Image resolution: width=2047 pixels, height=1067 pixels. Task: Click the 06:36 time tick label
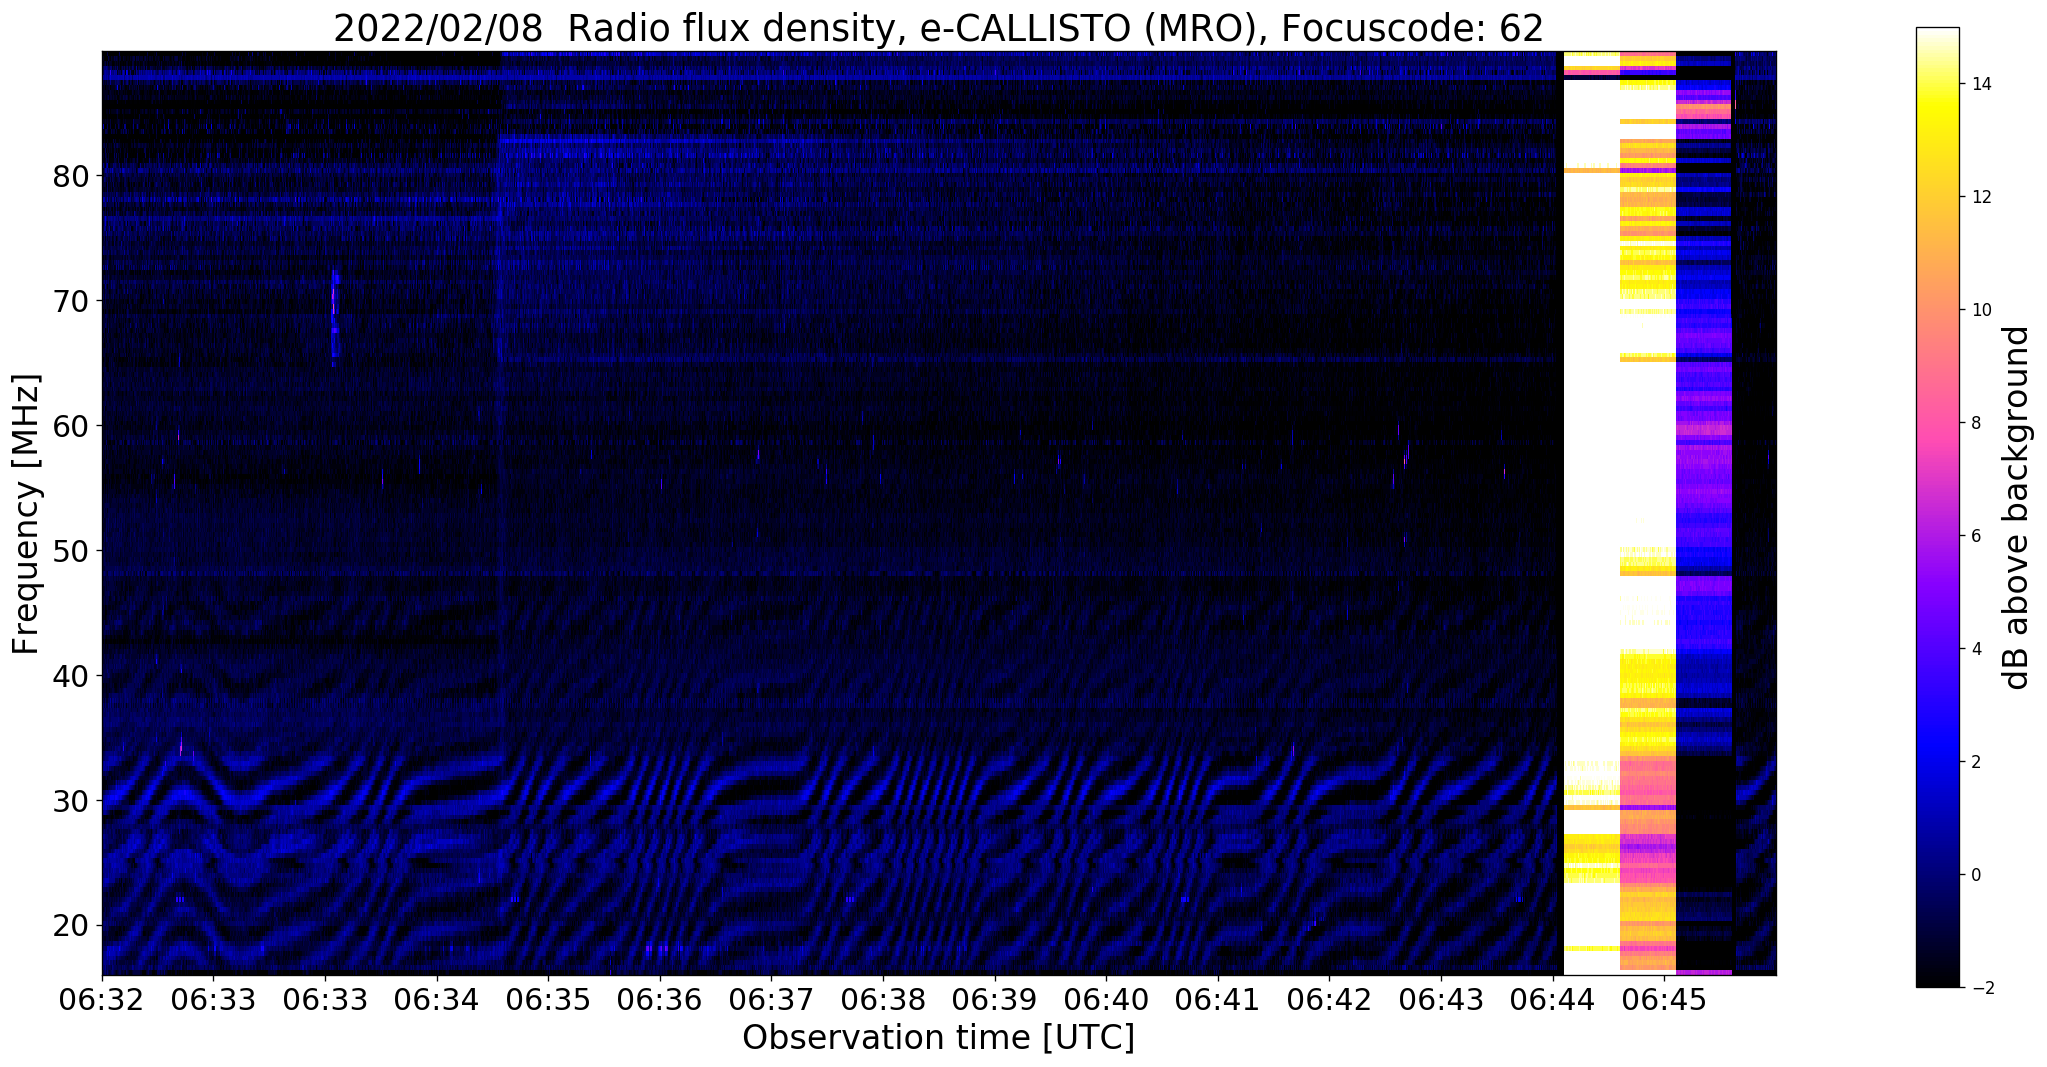coord(660,999)
